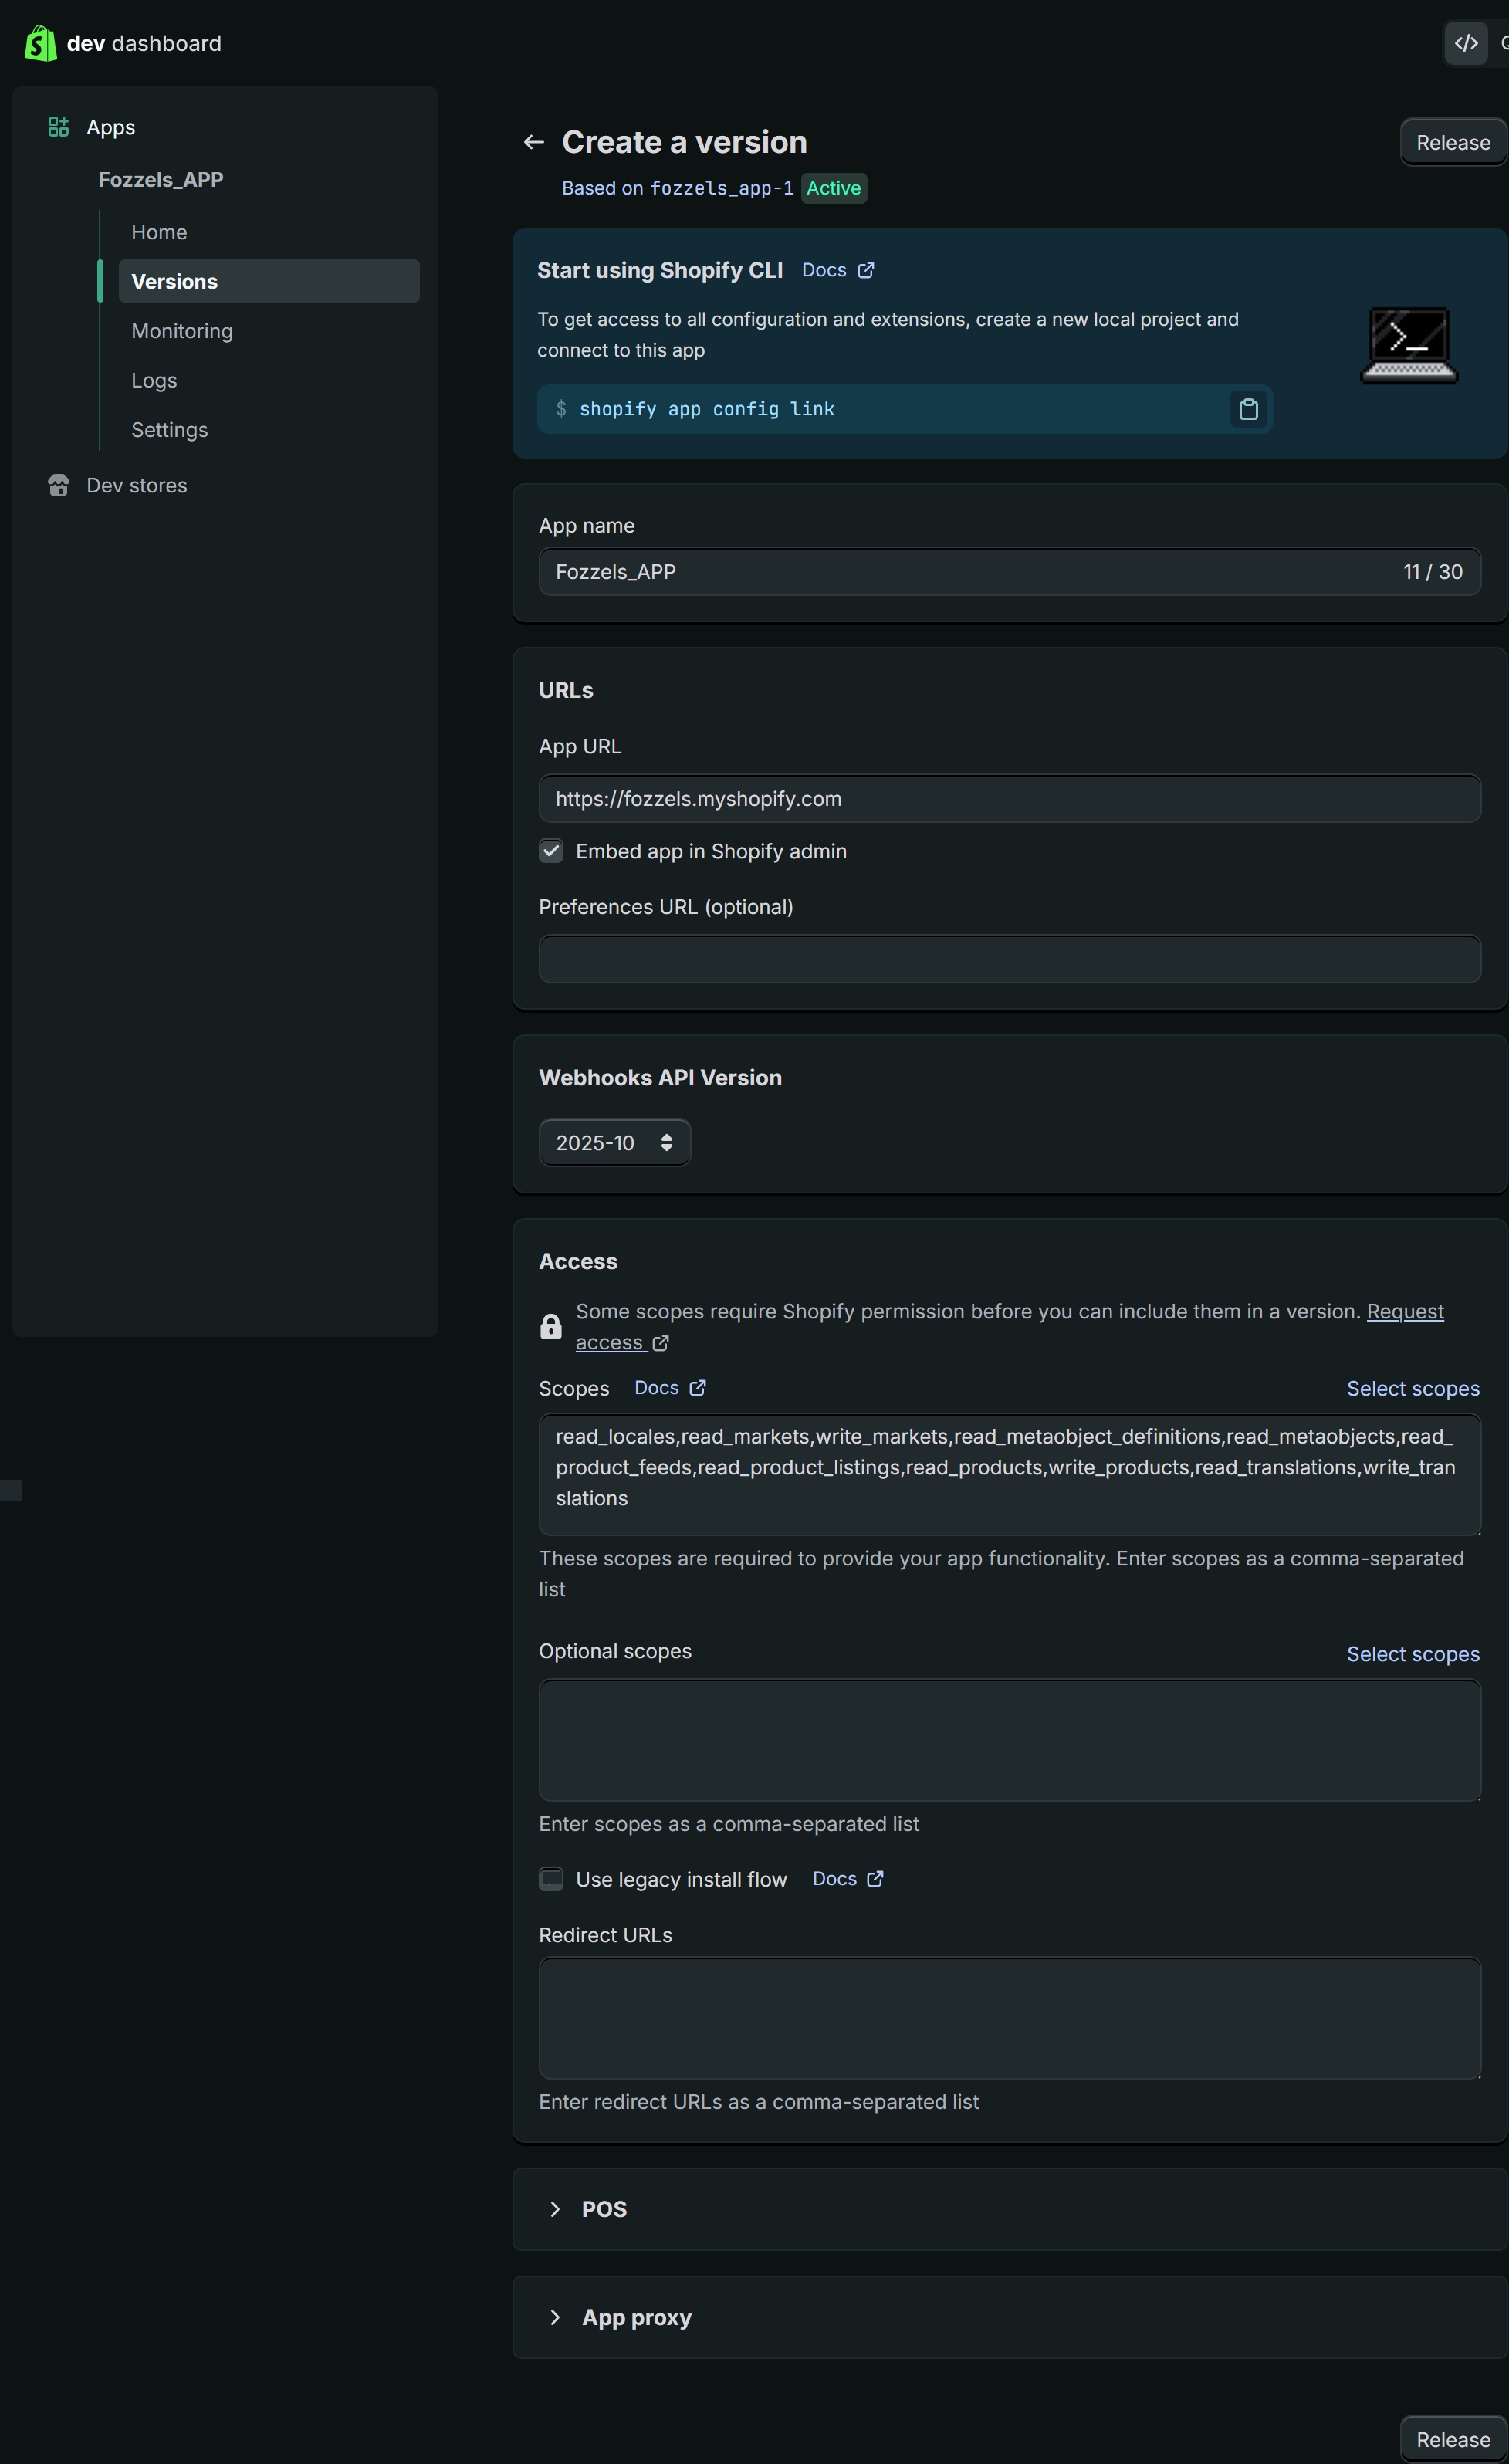Open the Webhooks API Version 2025-10 dropdown
The height and width of the screenshot is (2464, 1509).
(614, 1143)
